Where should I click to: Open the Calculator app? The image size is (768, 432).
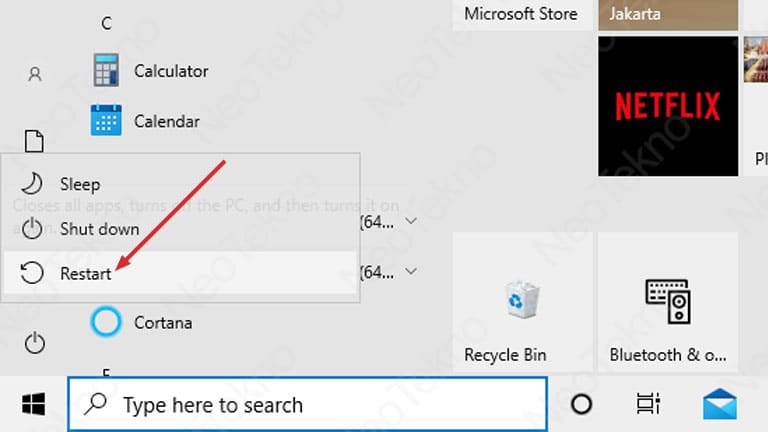pyautogui.click(x=150, y=71)
